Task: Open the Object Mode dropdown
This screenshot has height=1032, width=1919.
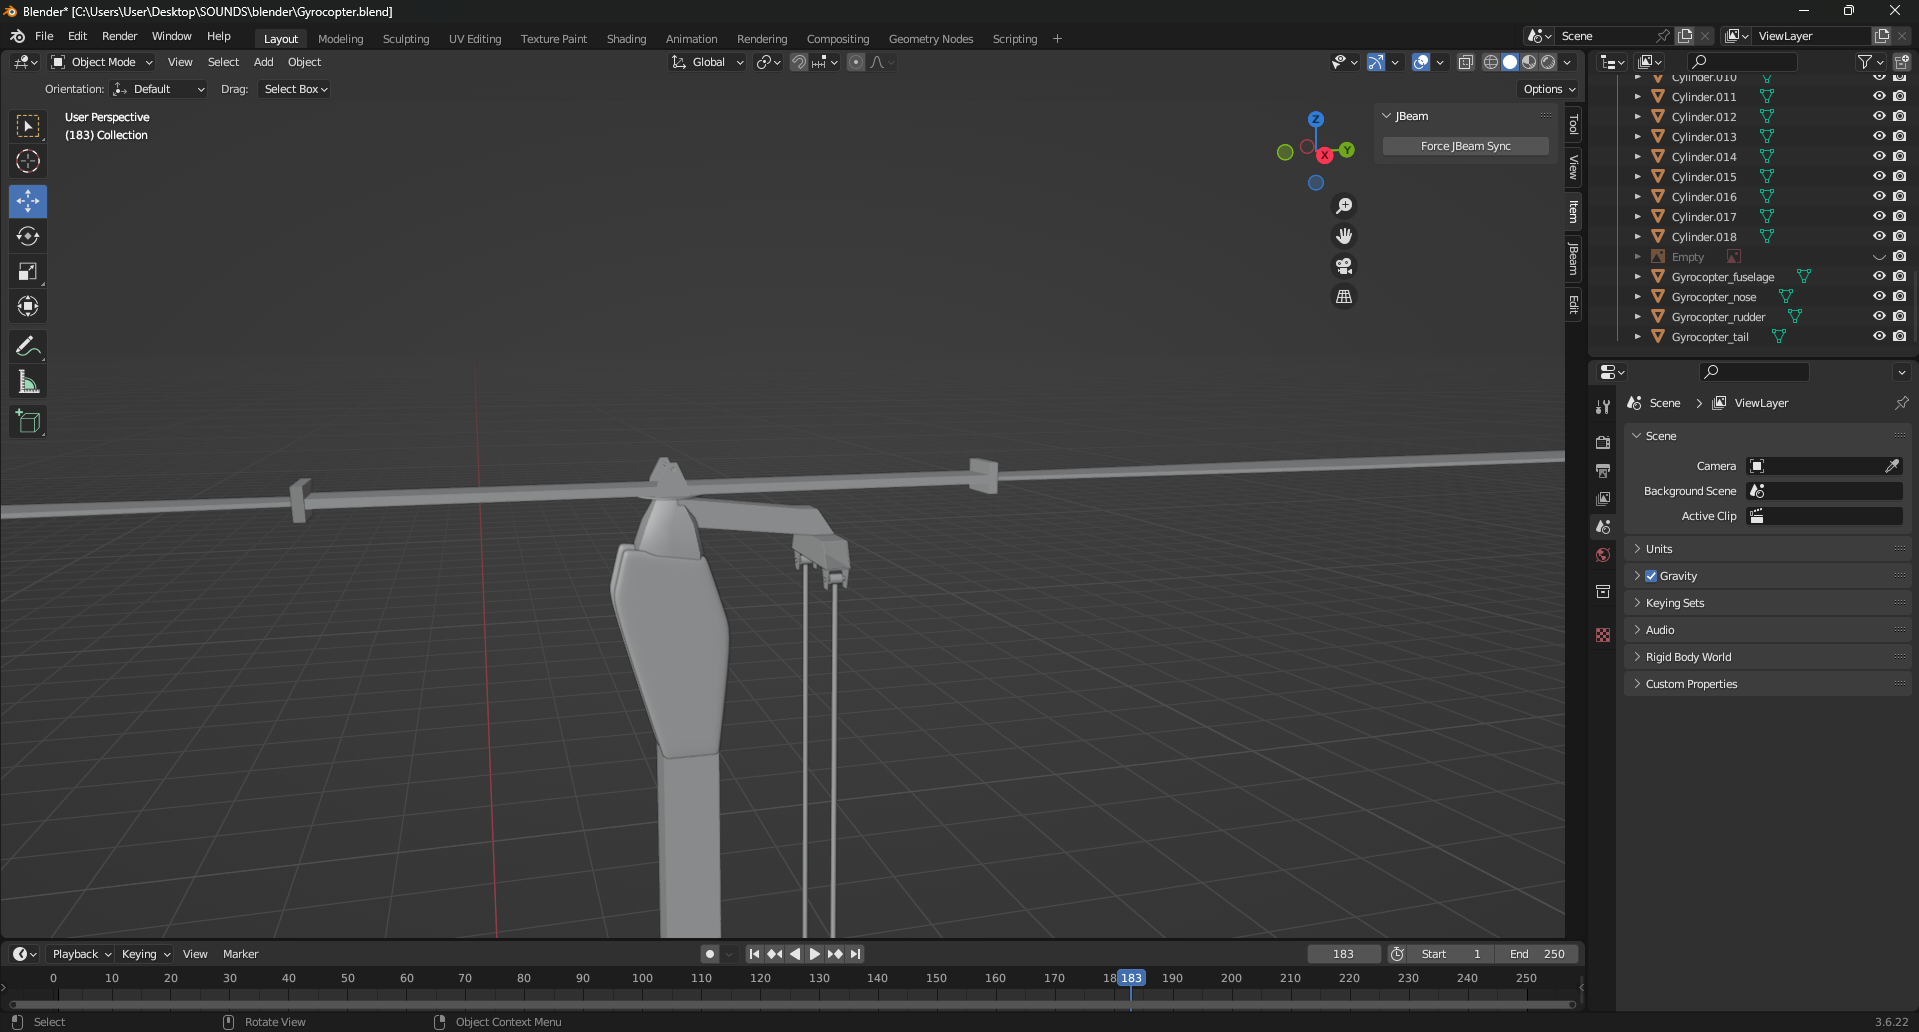Action: (102, 62)
